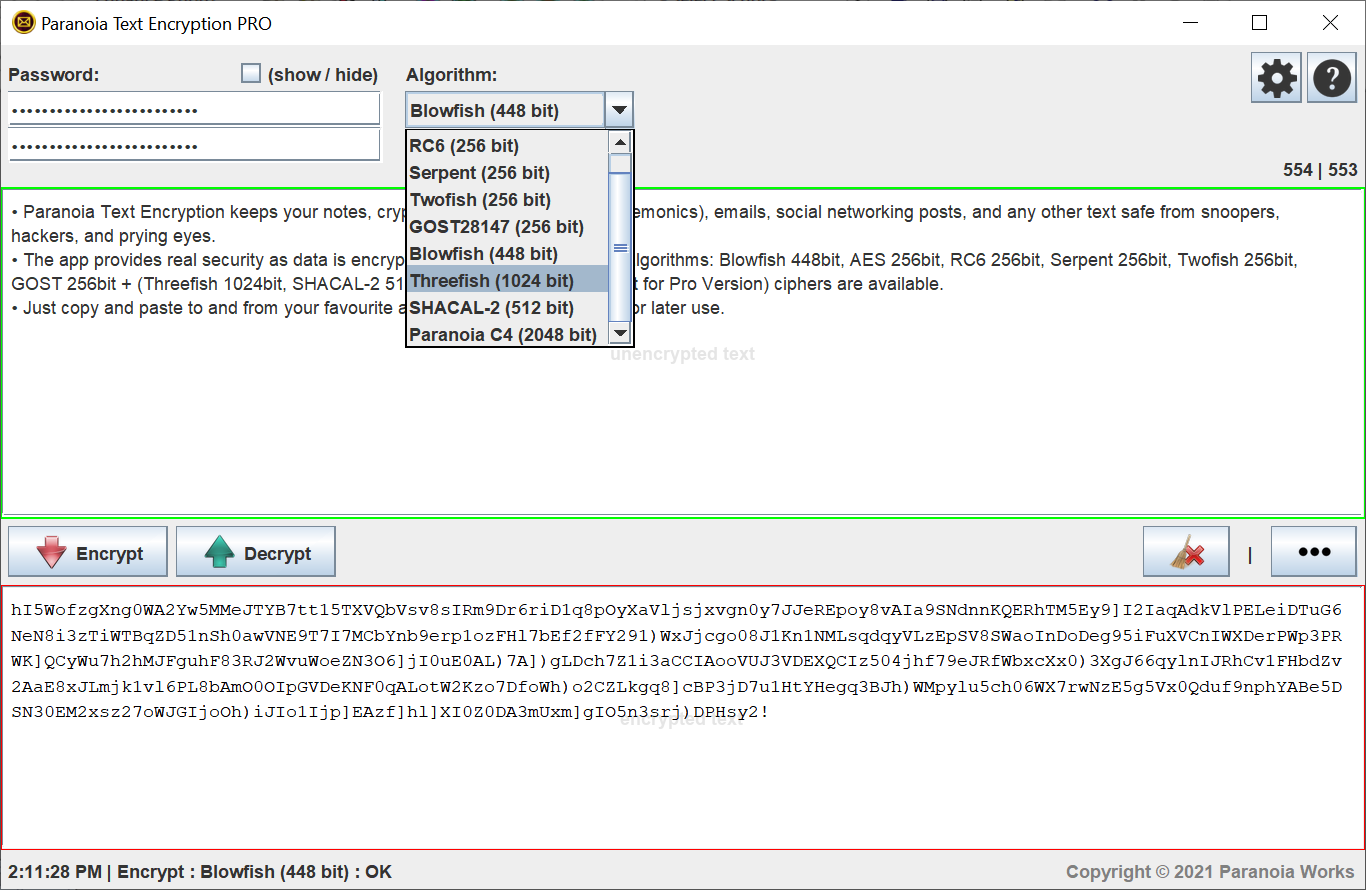Pick Threefish (1024 bit) in list
This screenshot has height=890, width=1366.
pyautogui.click(x=507, y=281)
